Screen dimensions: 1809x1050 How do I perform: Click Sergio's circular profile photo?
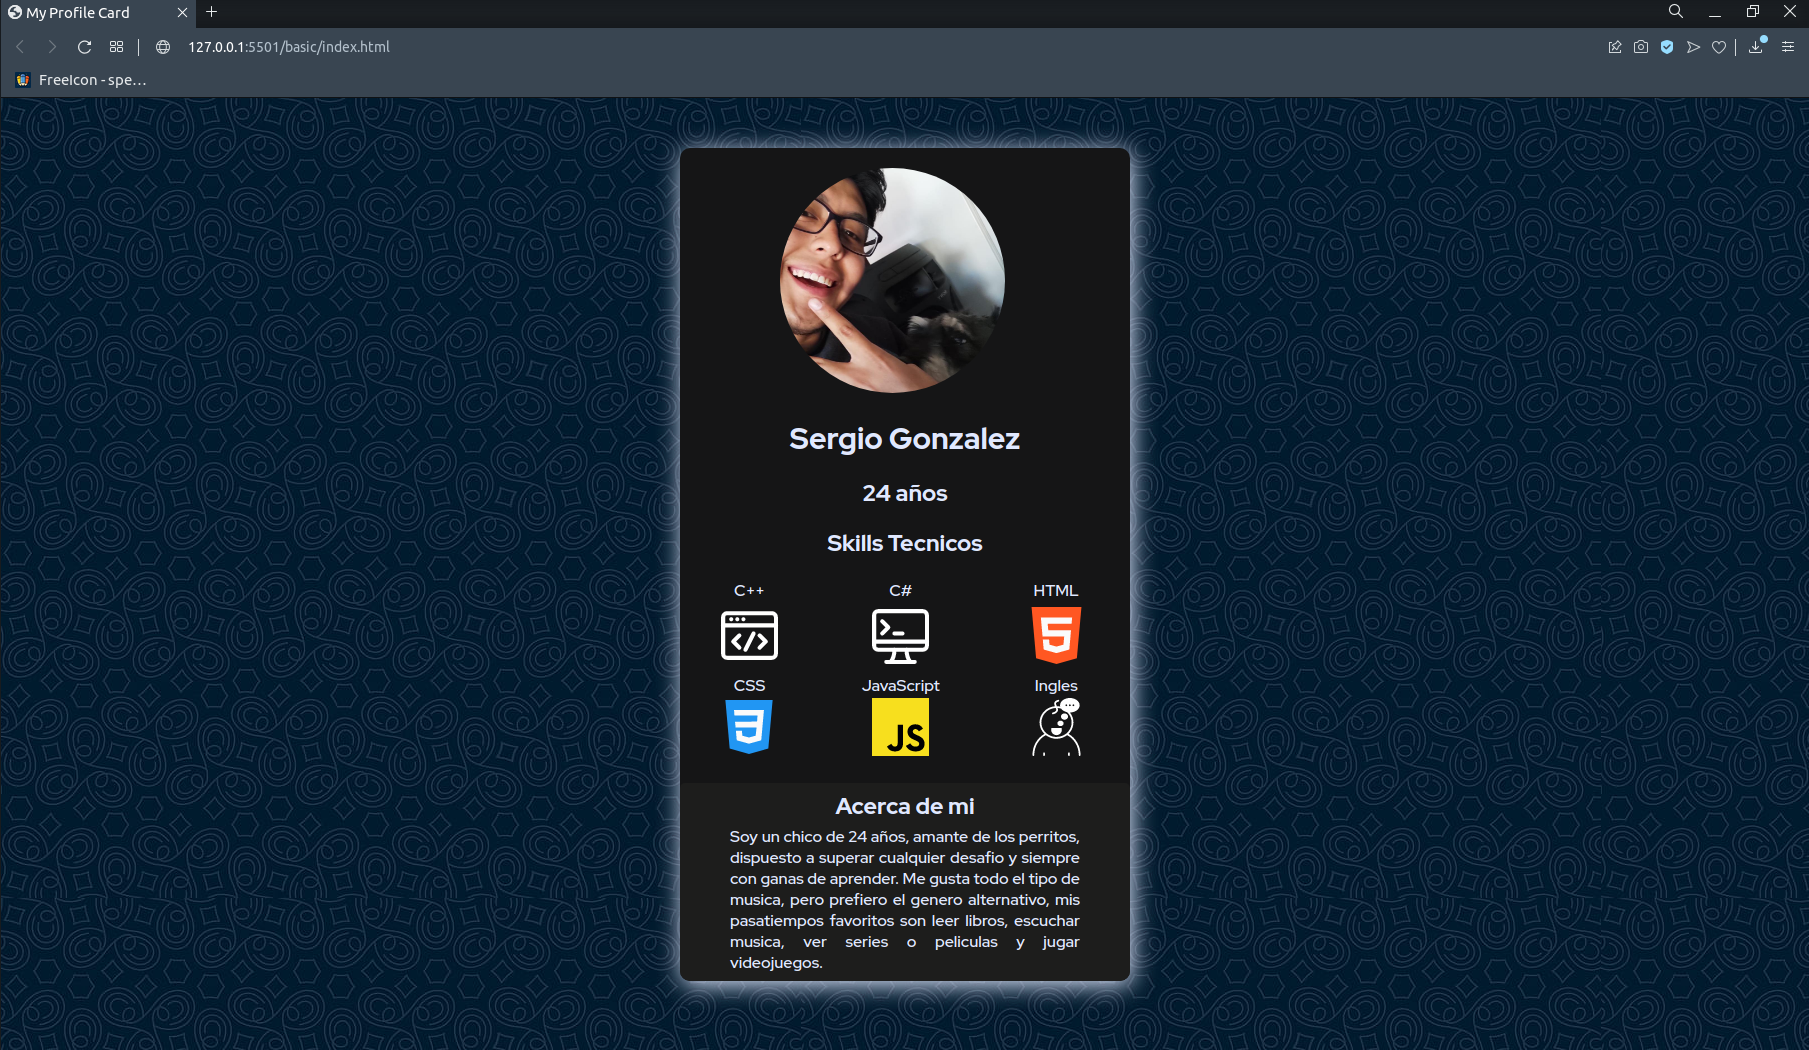(893, 281)
